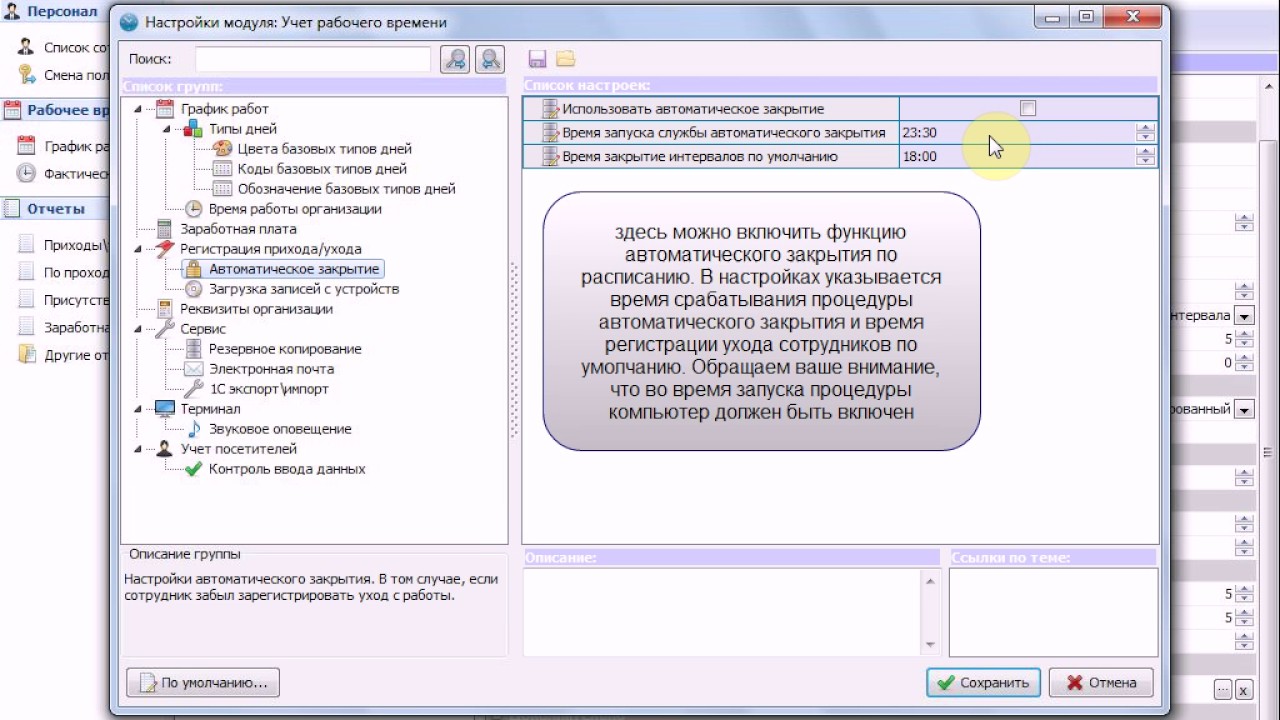Image resolution: width=1280 pixels, height=720 pixels.
Task: Click the Время запуска службы value 23:30
Action: click(919, 133)
